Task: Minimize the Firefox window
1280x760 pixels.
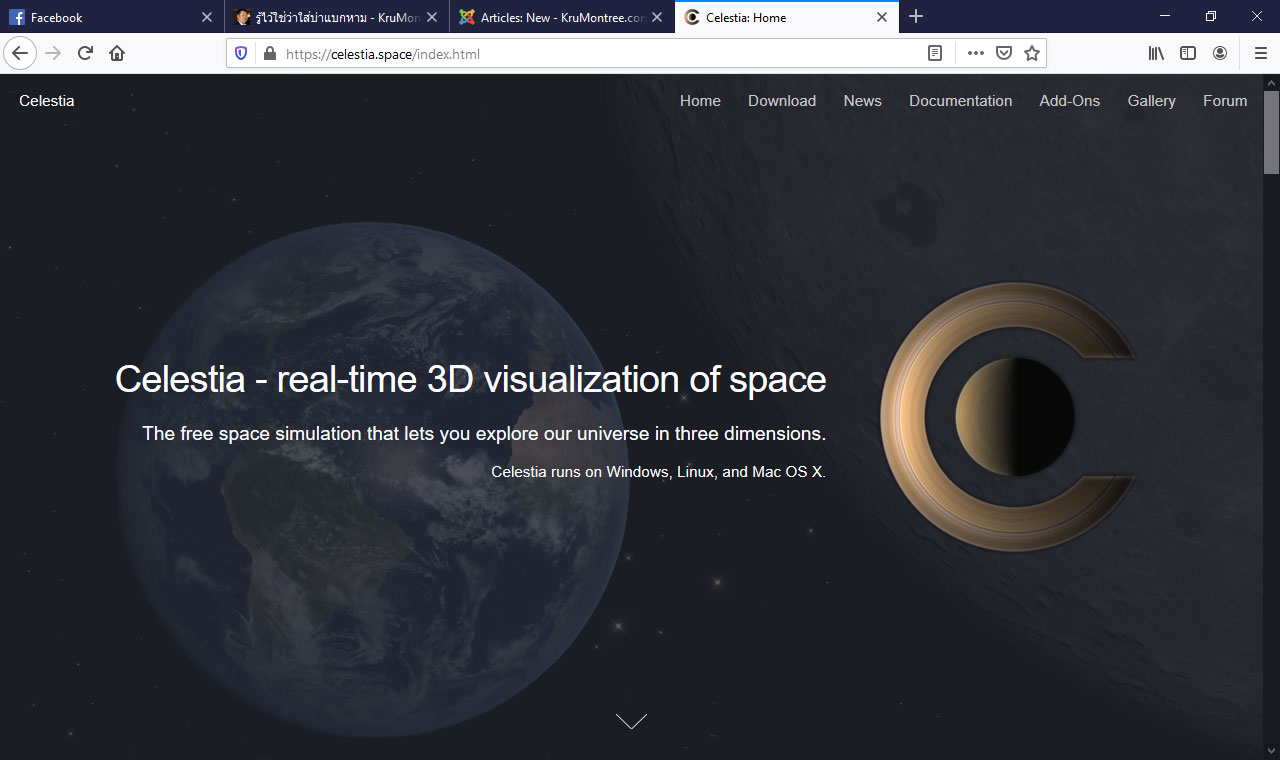Action: (x=1165, y=17)
